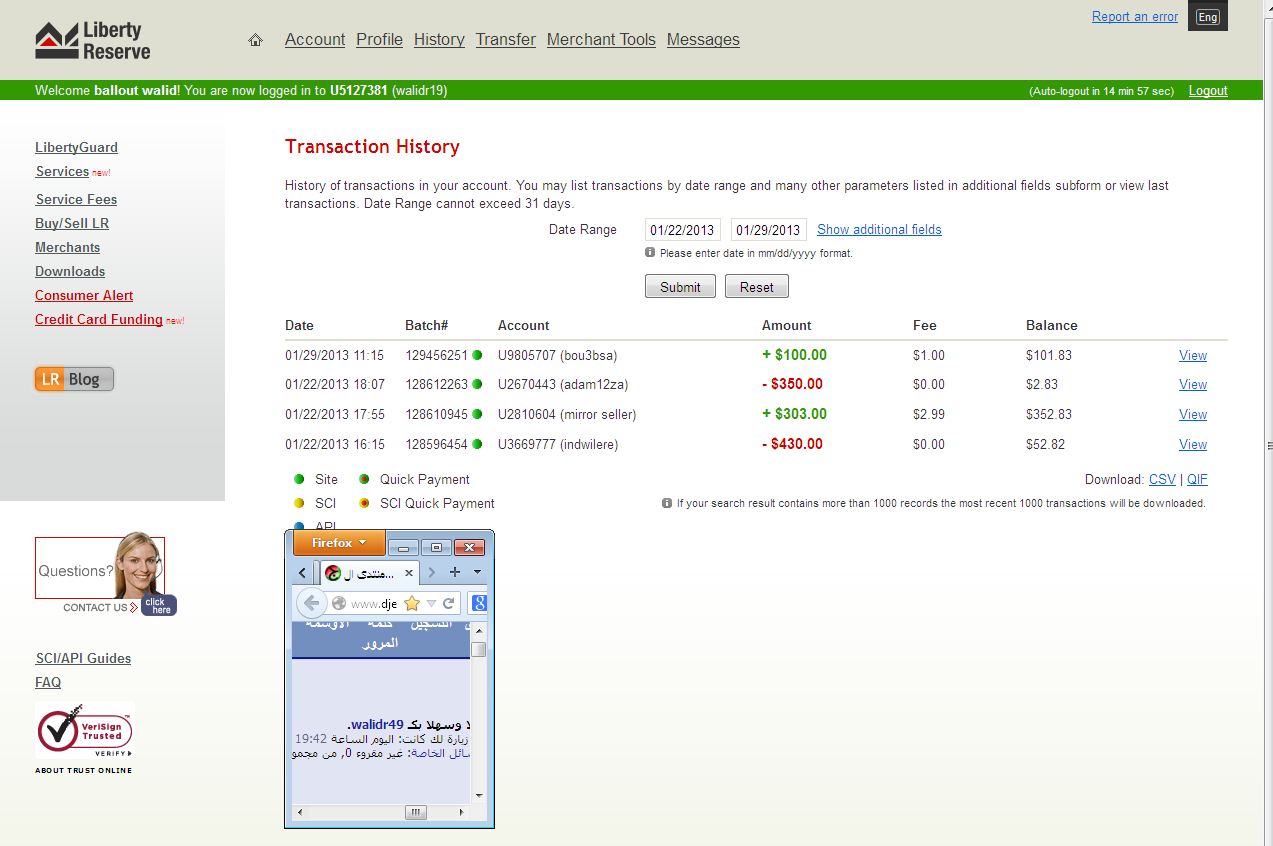
Task: View the mirror seller transaction details
Action: [x=1193, y=415]
